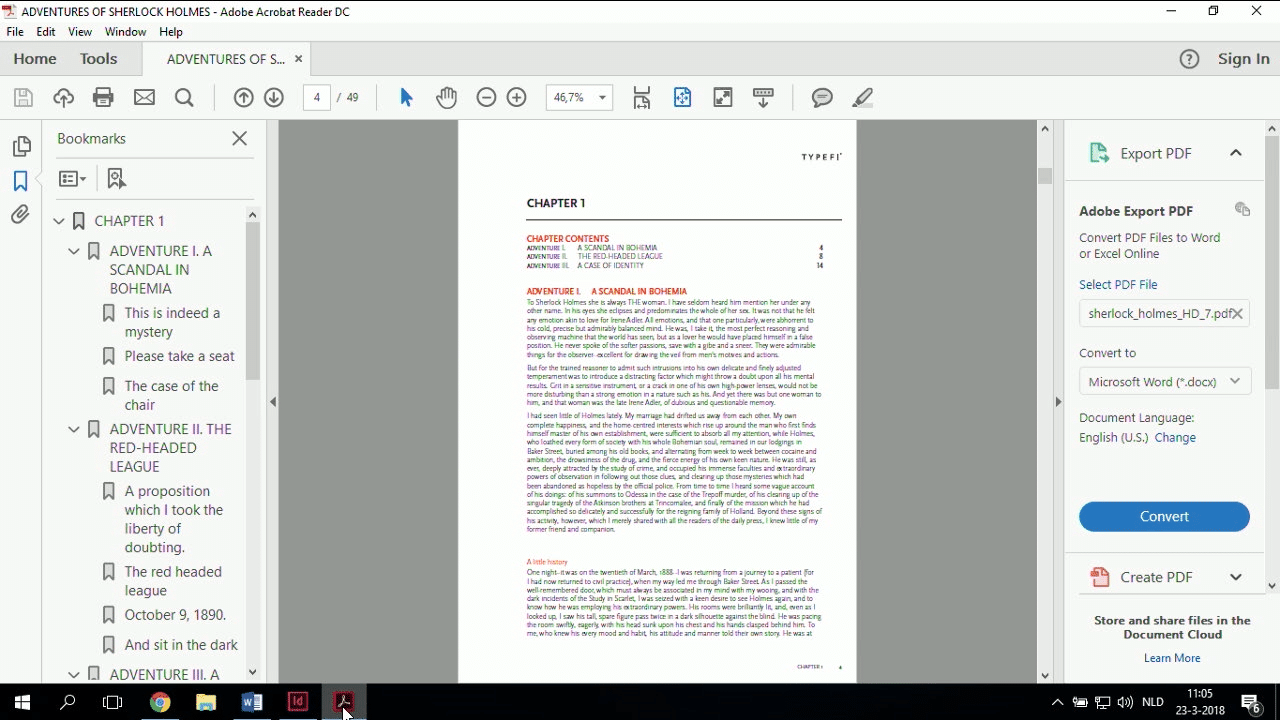1280x720 pixels.
Task: Switch to the Tools tab
Action: (99, 59)
